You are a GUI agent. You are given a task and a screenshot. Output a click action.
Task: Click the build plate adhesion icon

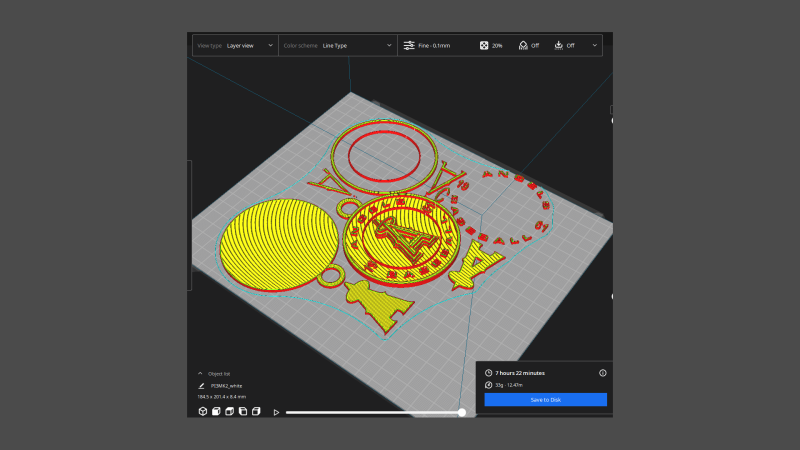[x=558, y=45]
